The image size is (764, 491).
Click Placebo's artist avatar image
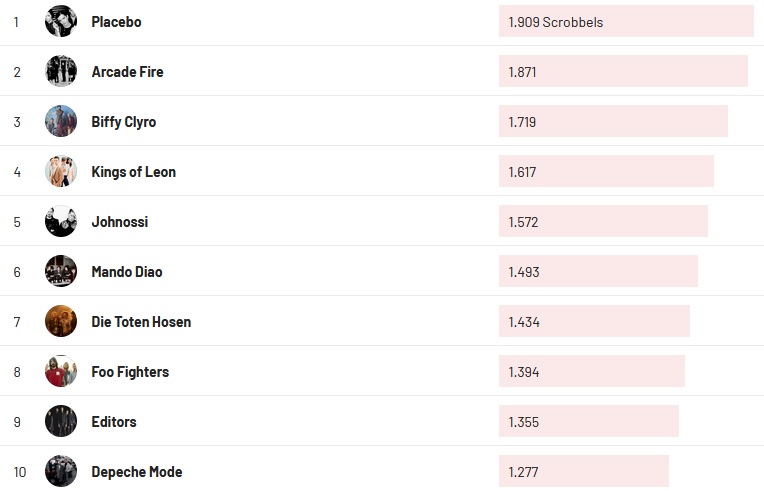pos(61,21)
